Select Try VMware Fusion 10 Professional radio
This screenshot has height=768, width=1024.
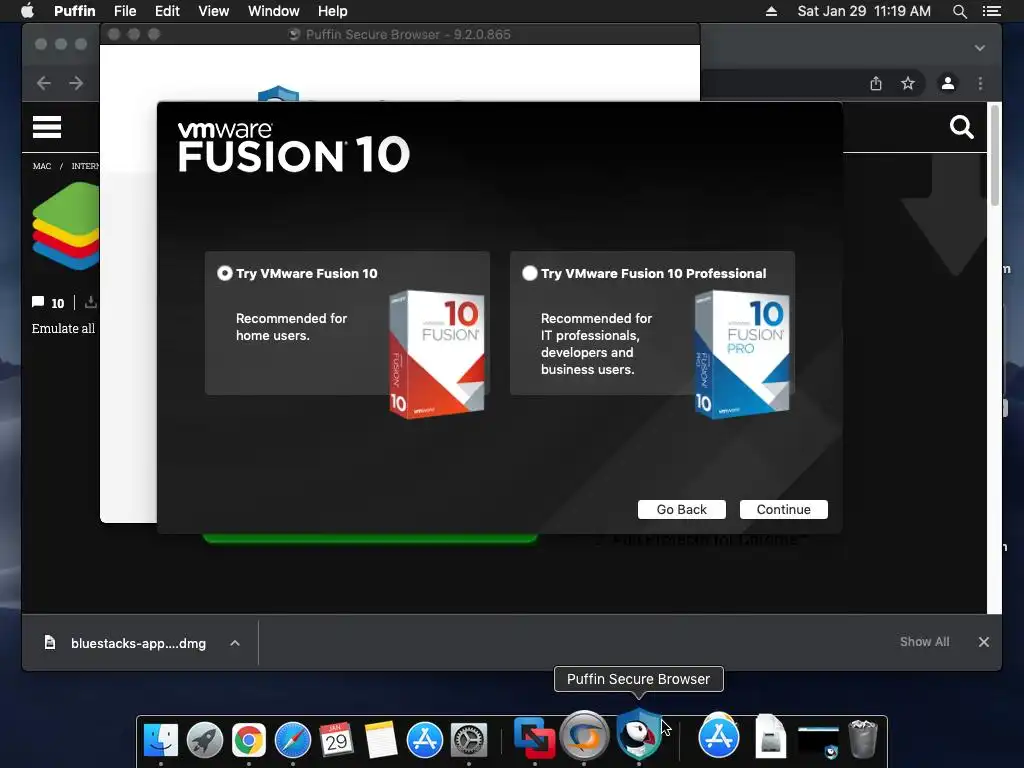point(530,273)
